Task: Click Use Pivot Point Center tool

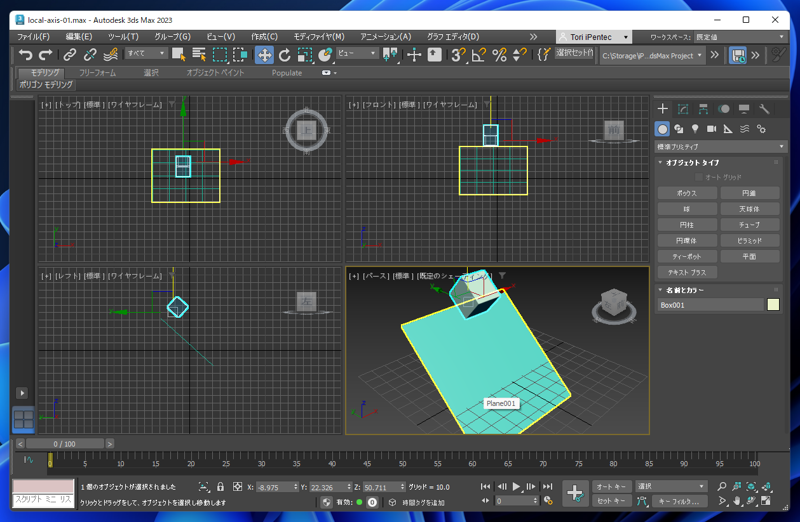Action: coord(390,55)
